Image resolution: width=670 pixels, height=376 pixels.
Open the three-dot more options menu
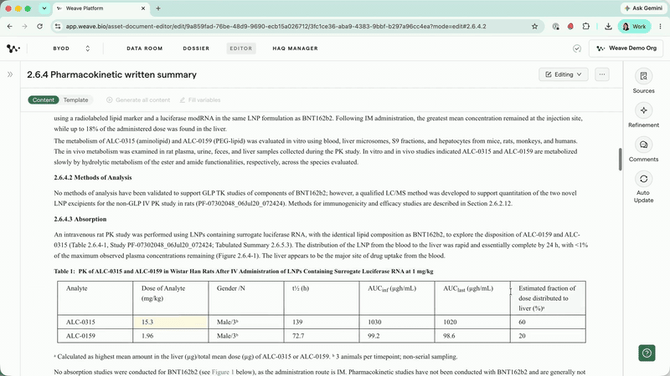[602, 74]
